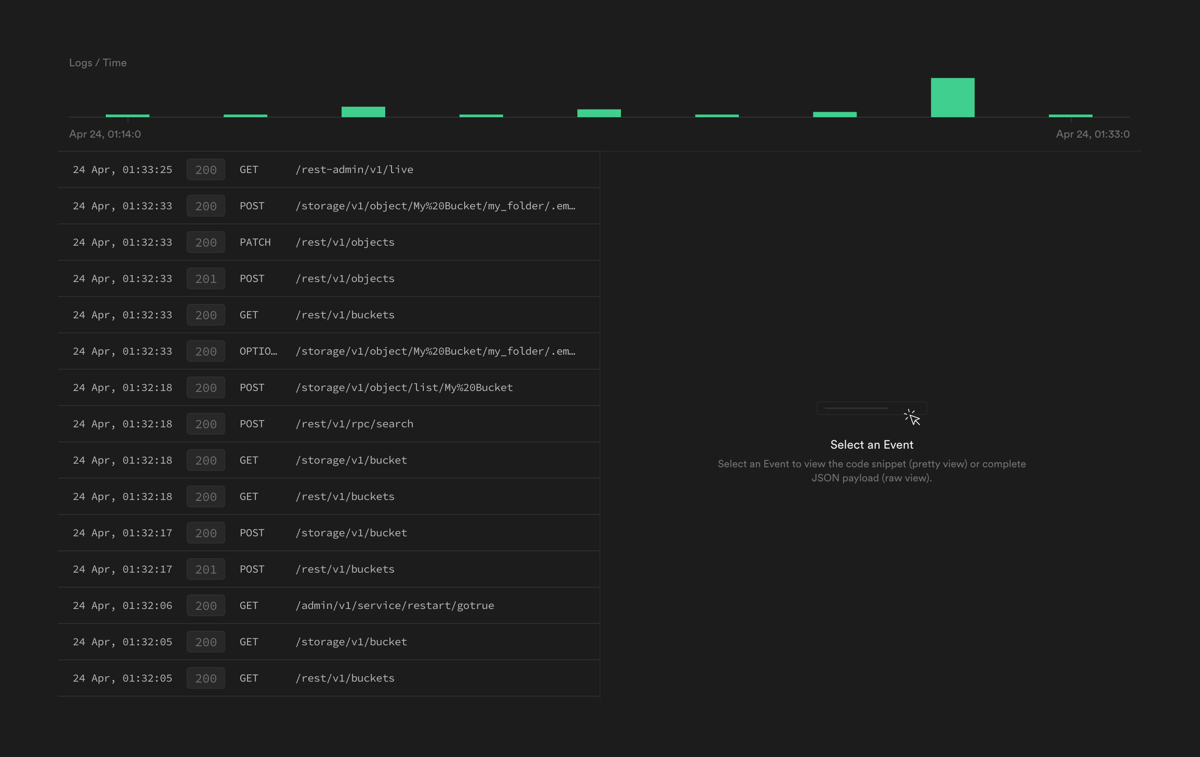Select the first histogram bar on the left
This screenshot has height=757, width=1200.
click(127, 116)
